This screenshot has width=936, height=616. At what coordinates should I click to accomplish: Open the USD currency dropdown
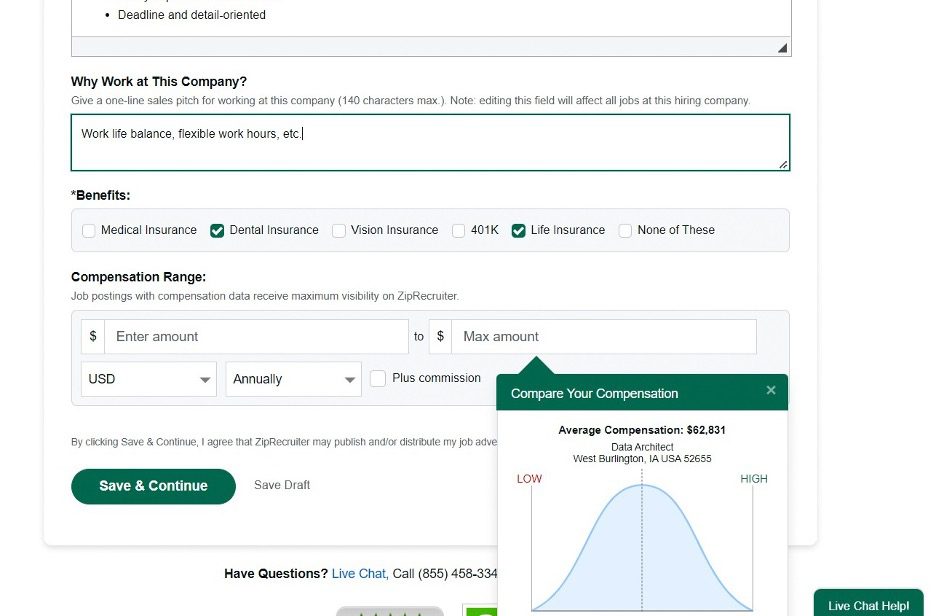click(148, 380)
